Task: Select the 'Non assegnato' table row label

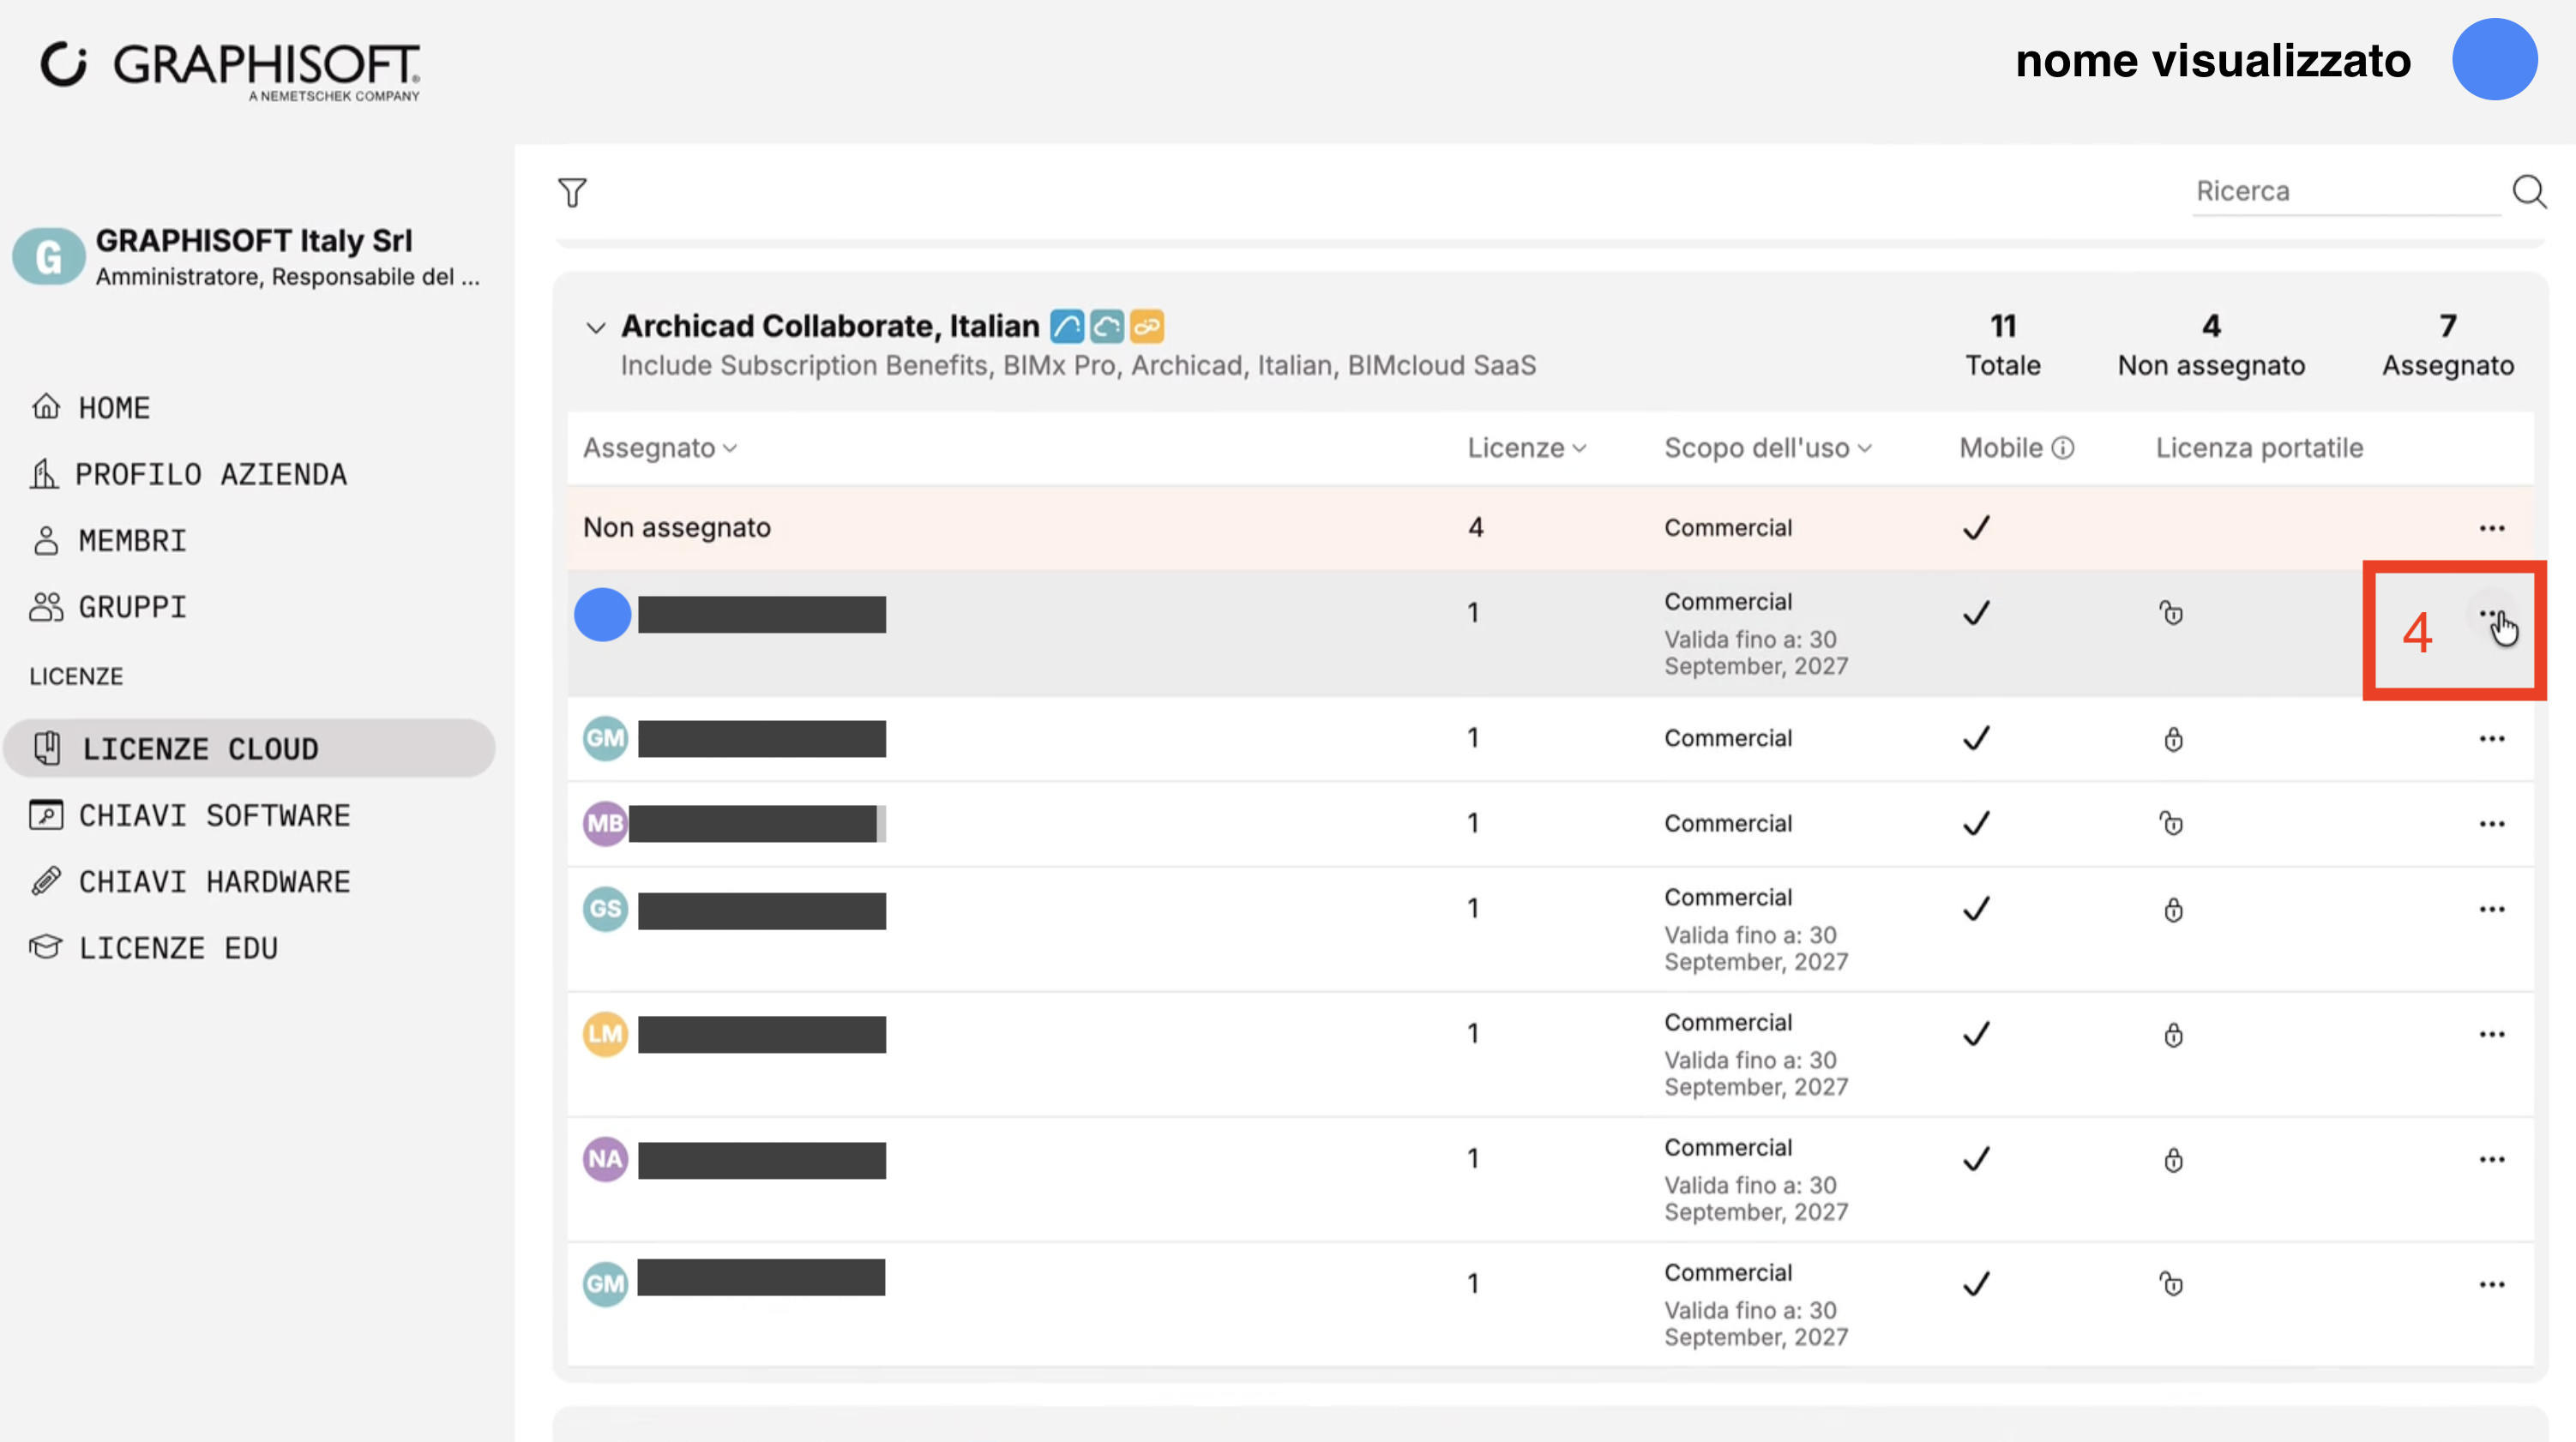Action: (x=677, y=527)
